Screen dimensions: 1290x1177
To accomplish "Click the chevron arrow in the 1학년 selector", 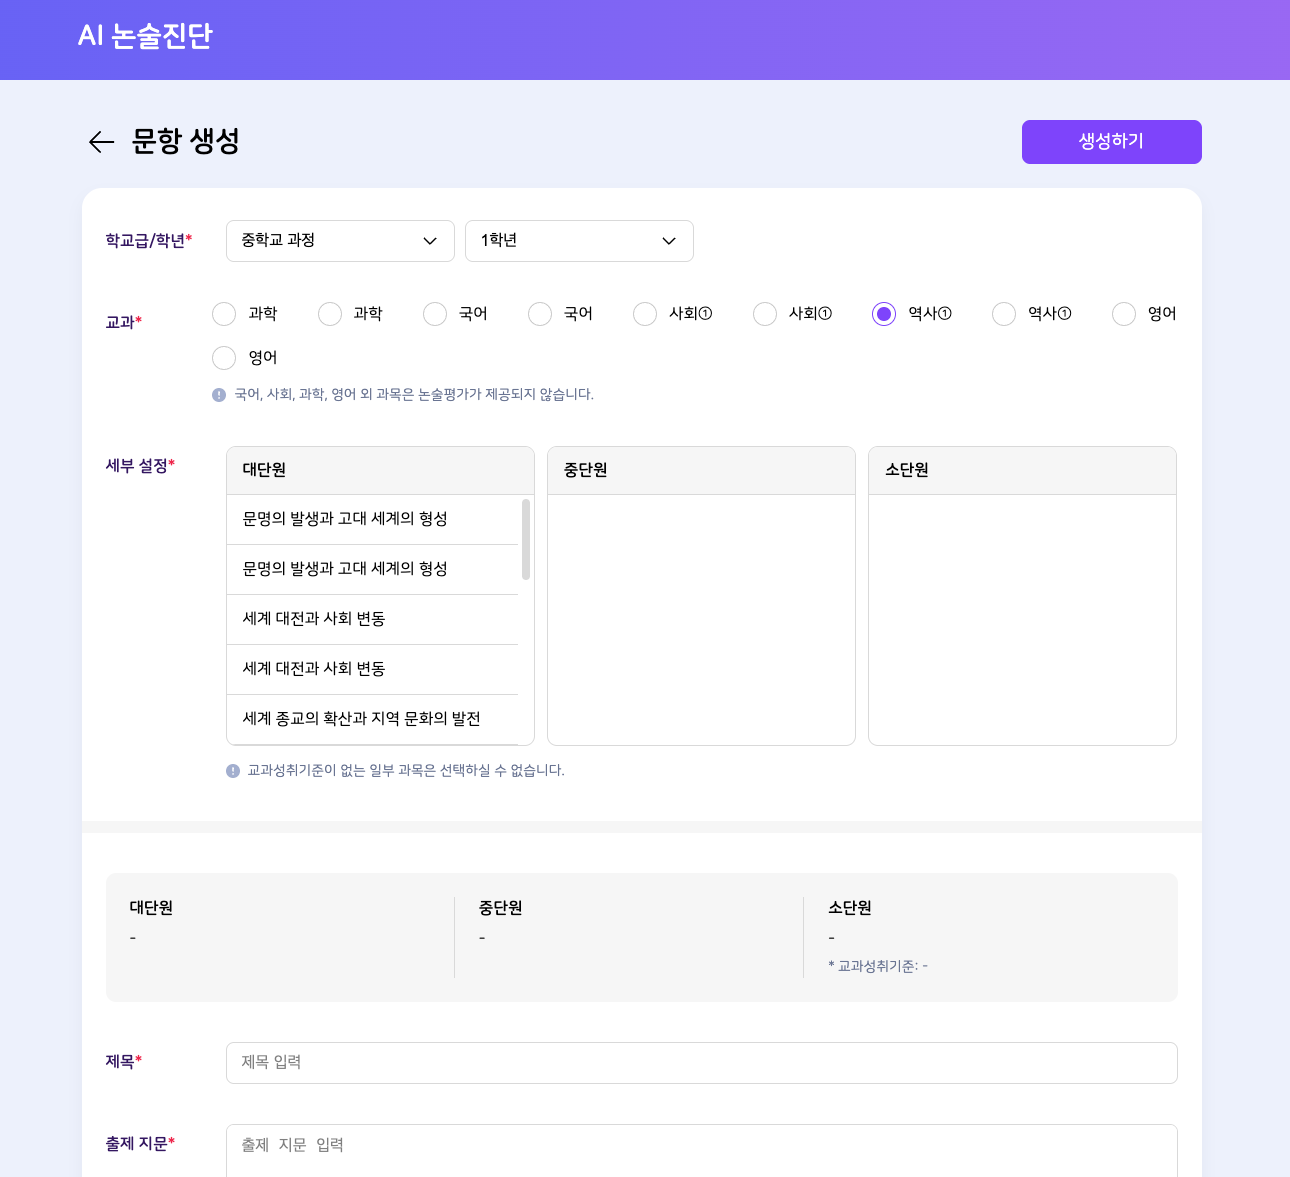I will coord(669,241).
